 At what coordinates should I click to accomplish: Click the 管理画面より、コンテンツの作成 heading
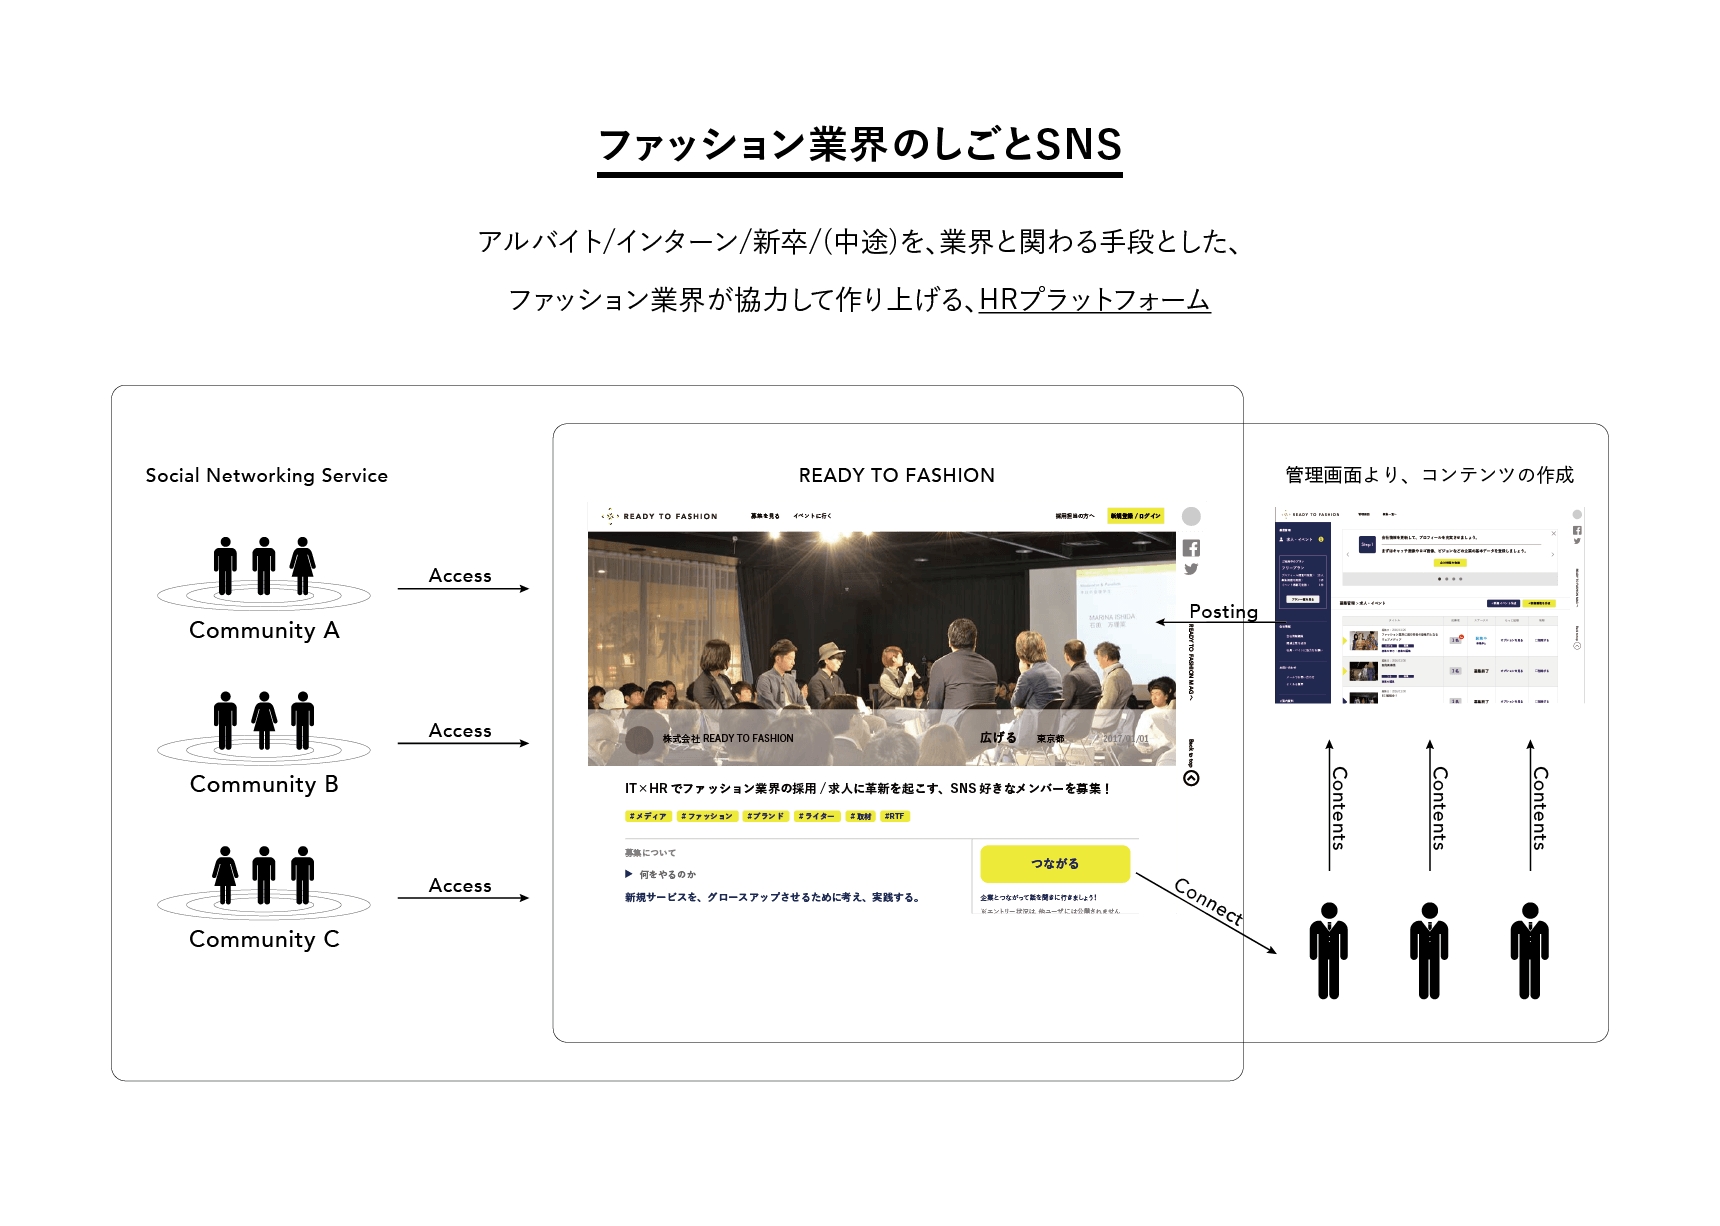click(1429, 475)
